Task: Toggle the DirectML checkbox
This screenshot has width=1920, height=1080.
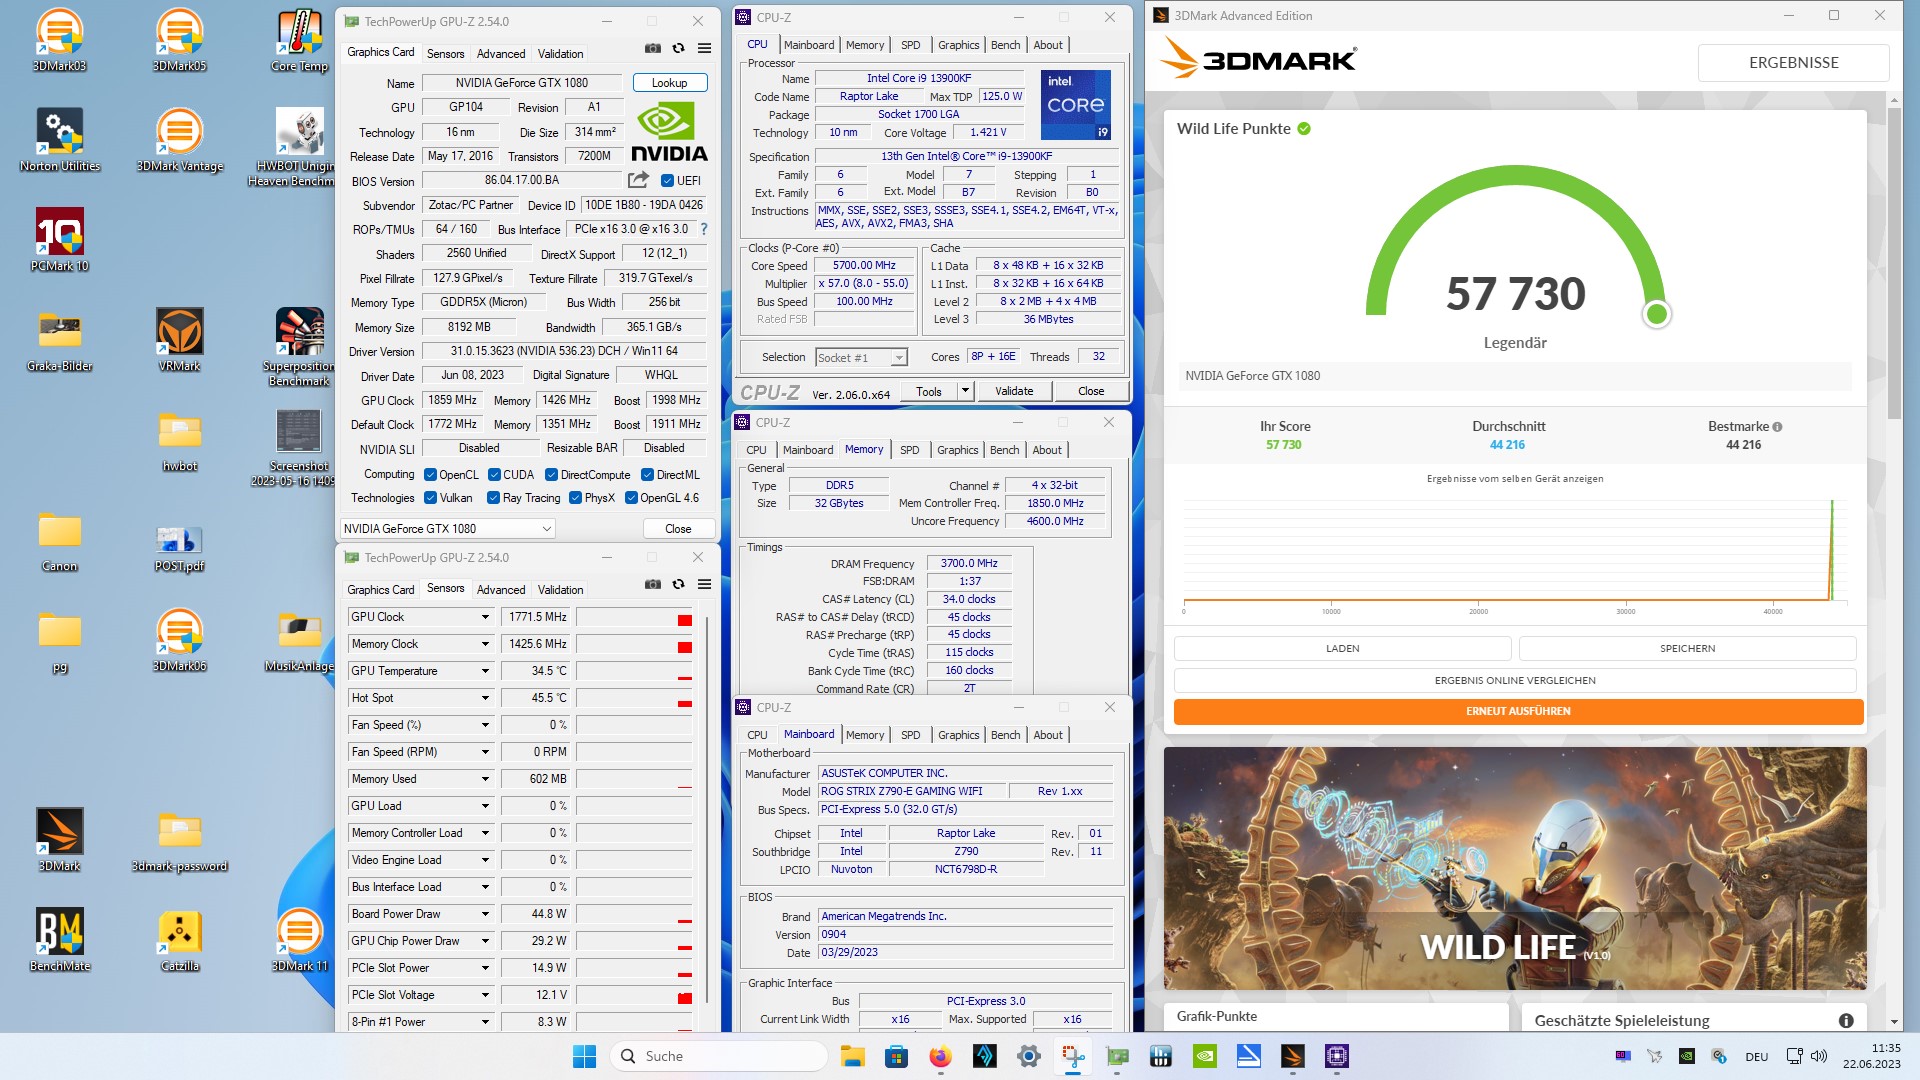Action: tap(647, 475)
